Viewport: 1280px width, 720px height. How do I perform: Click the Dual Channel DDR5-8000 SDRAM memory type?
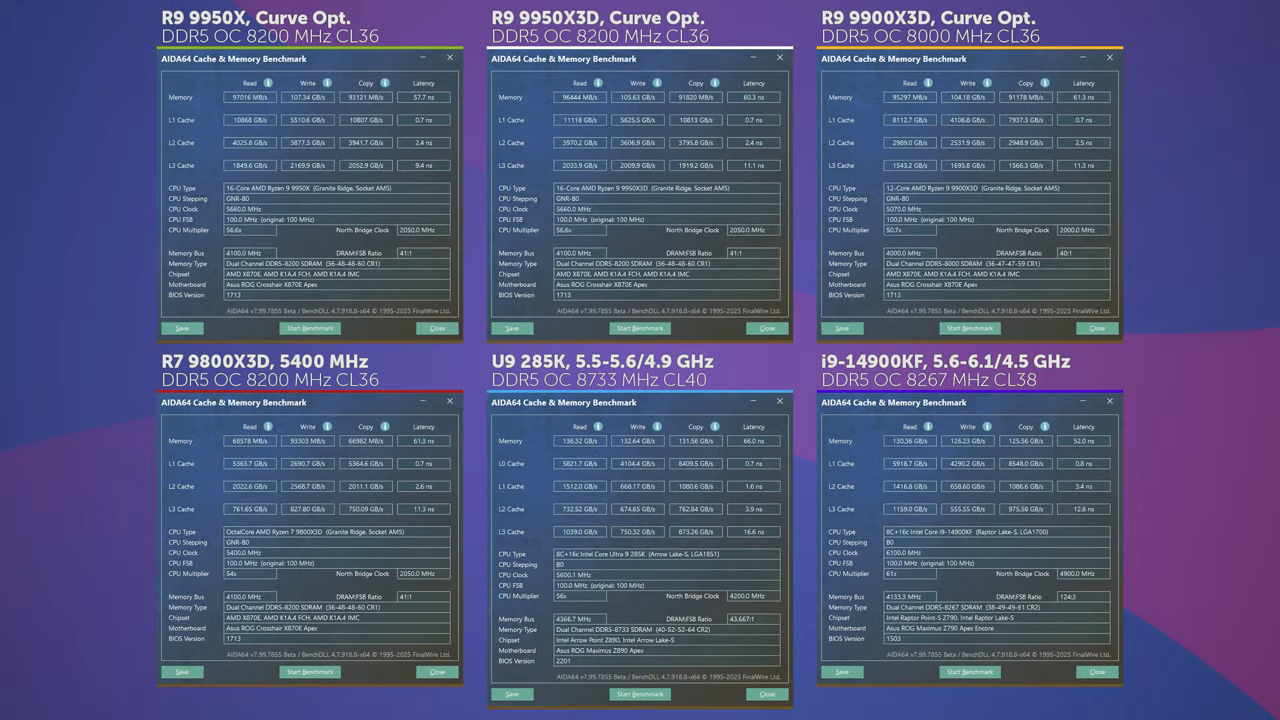997,264
